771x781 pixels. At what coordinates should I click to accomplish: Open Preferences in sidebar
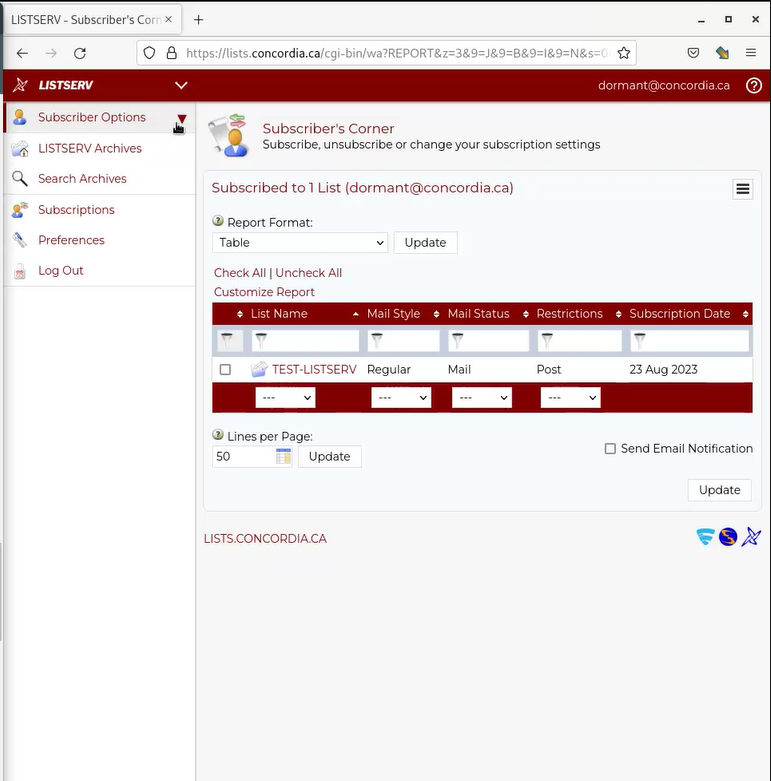point(72,240)
